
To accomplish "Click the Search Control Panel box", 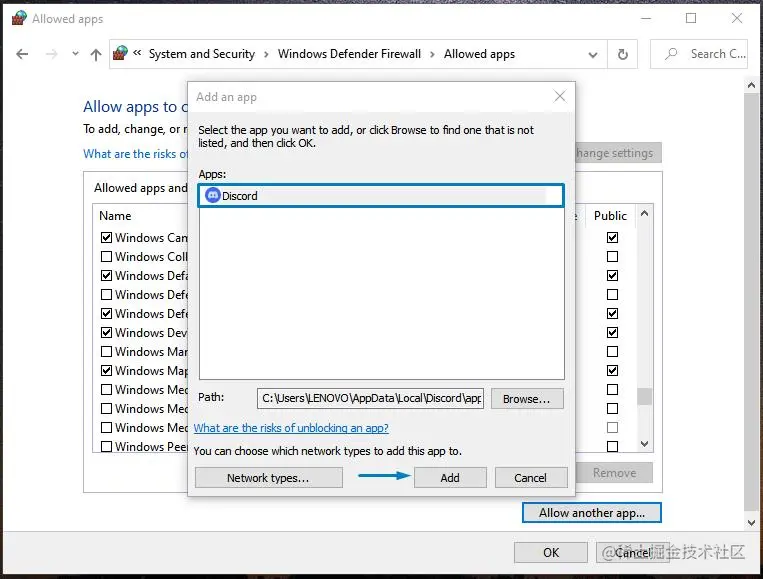I will point(699,54).
